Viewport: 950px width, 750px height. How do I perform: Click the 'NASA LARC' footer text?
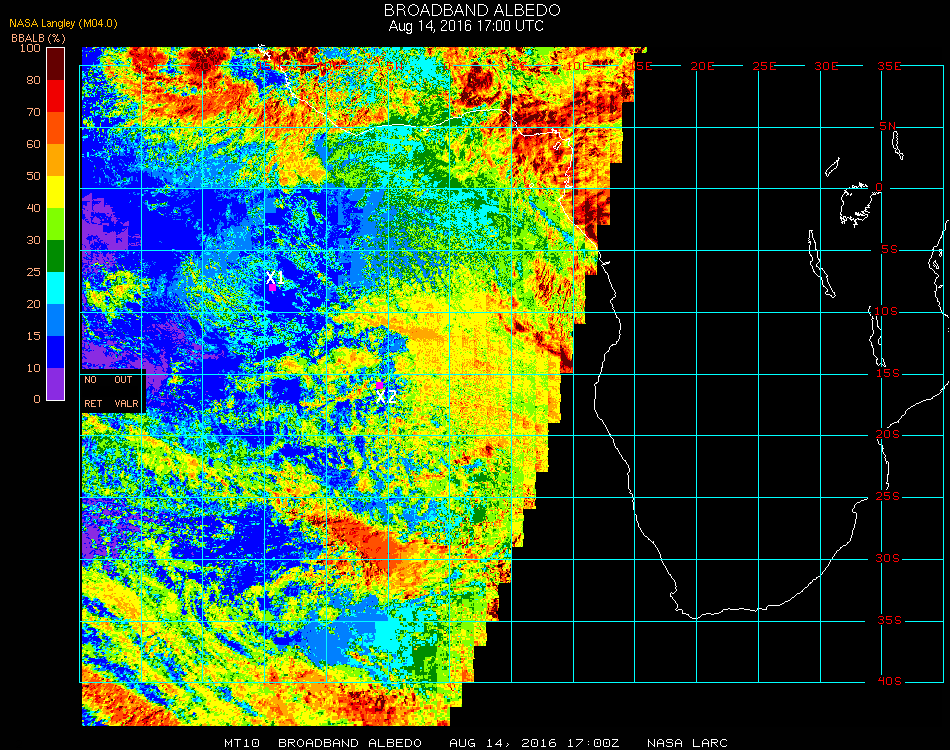coord(687,743)
